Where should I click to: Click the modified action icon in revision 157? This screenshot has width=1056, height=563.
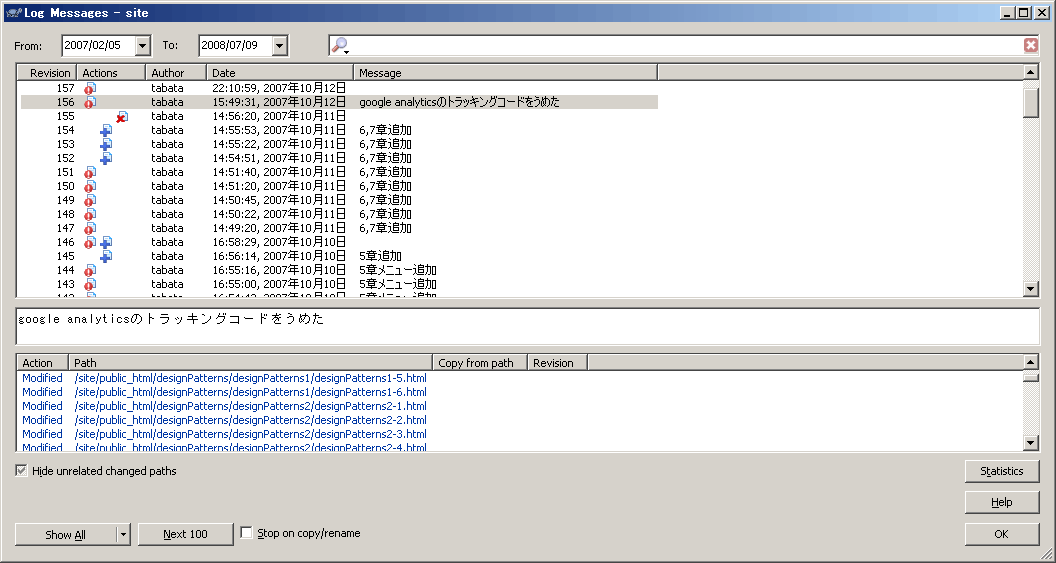tap(90, 89)
